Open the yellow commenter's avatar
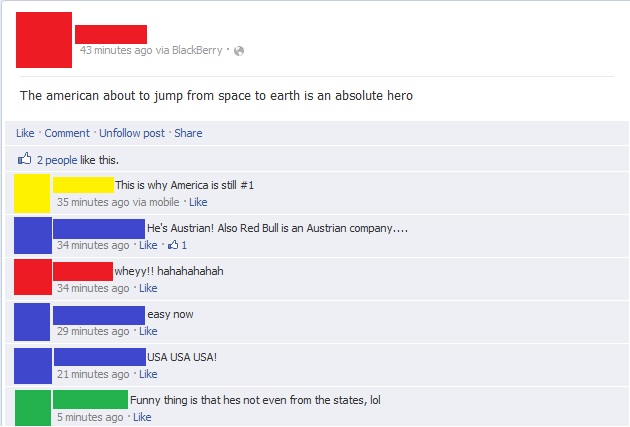 32,193
